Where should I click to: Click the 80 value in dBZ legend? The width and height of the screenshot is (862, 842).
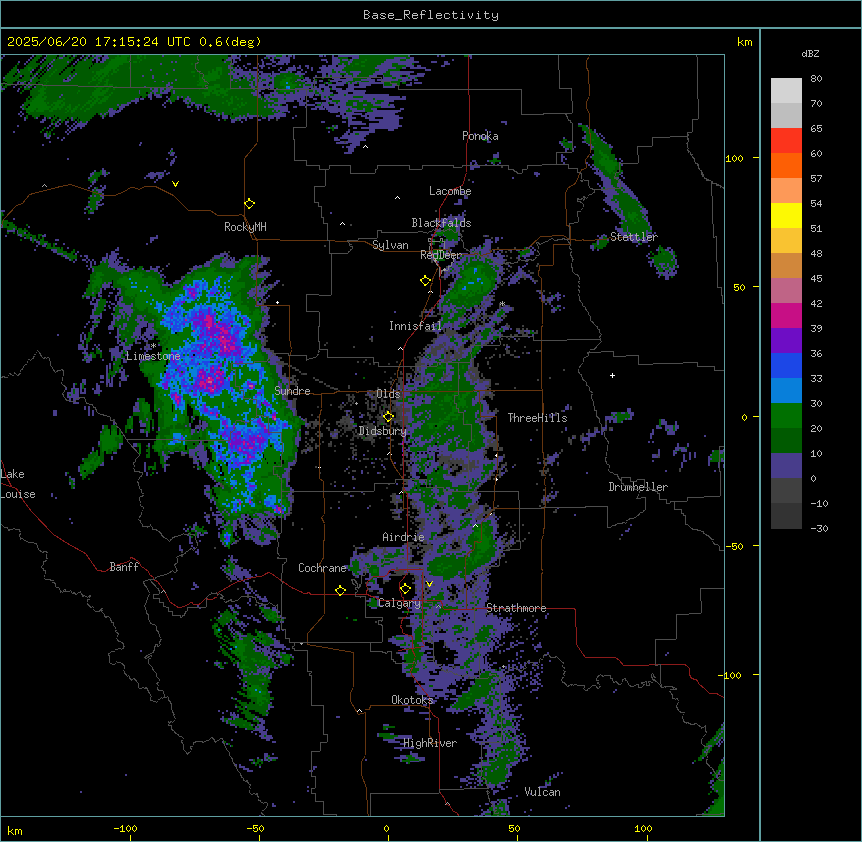816,79
